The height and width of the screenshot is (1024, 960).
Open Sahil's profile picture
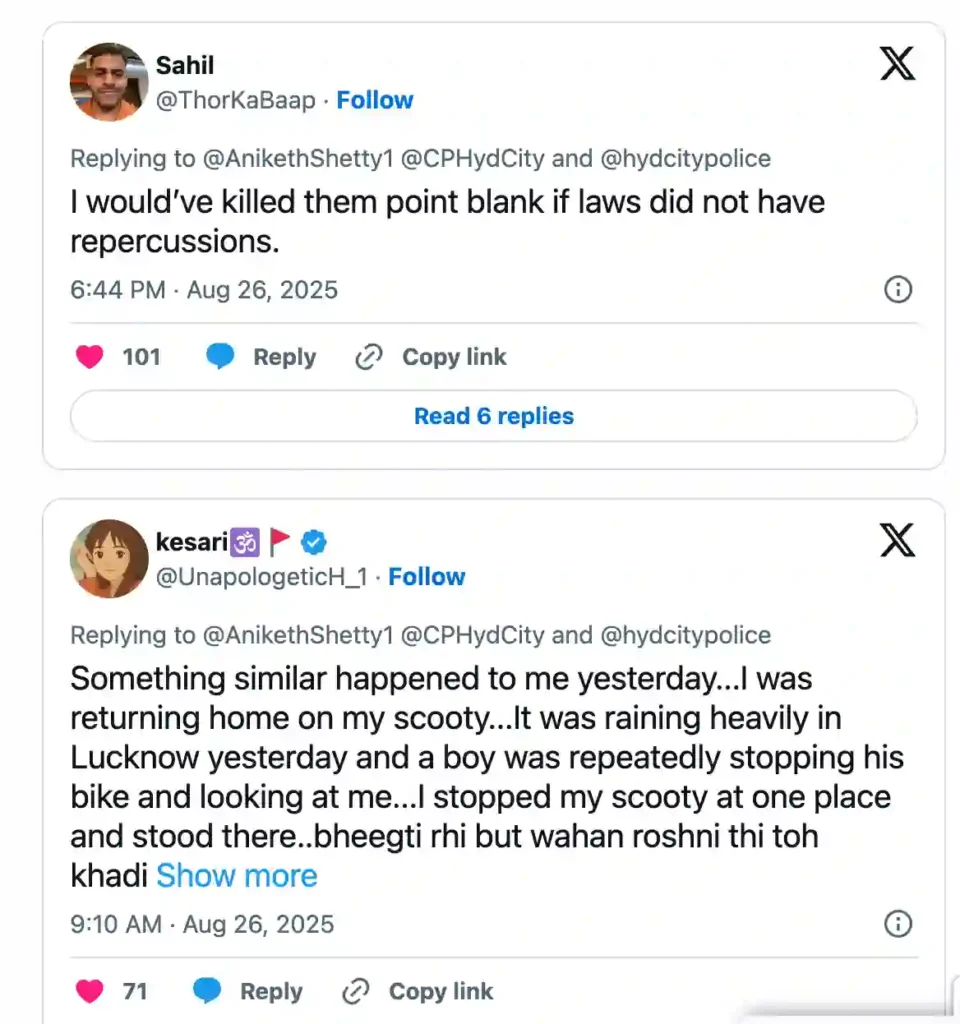point(109,82)
